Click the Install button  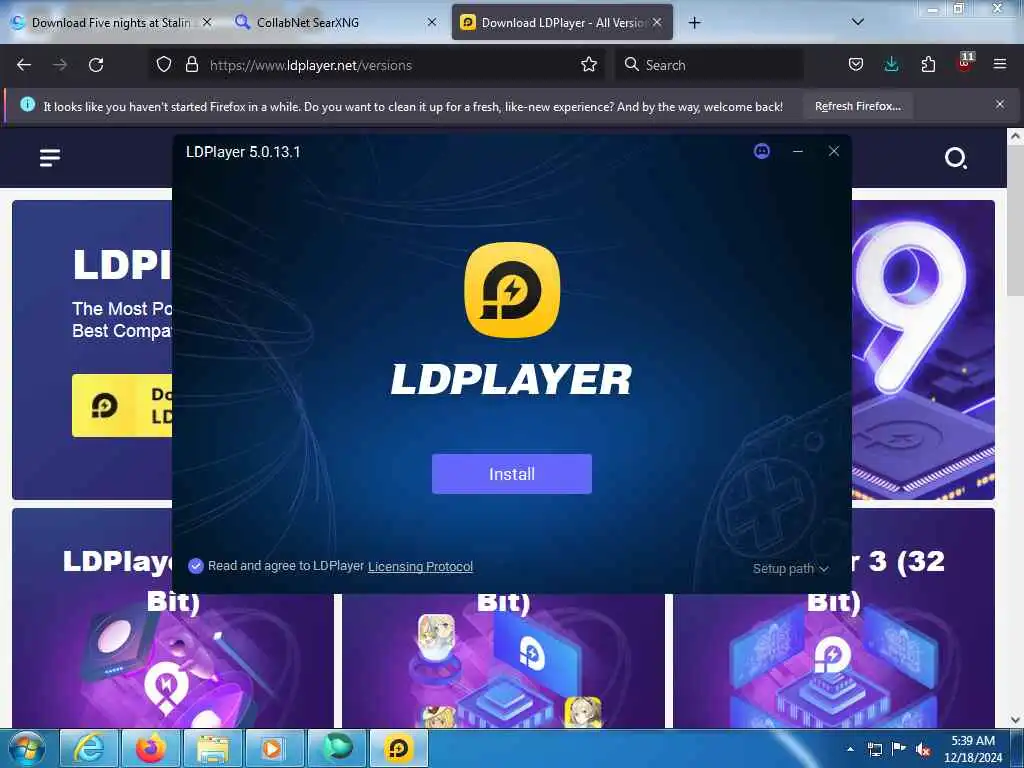point(511,473)
